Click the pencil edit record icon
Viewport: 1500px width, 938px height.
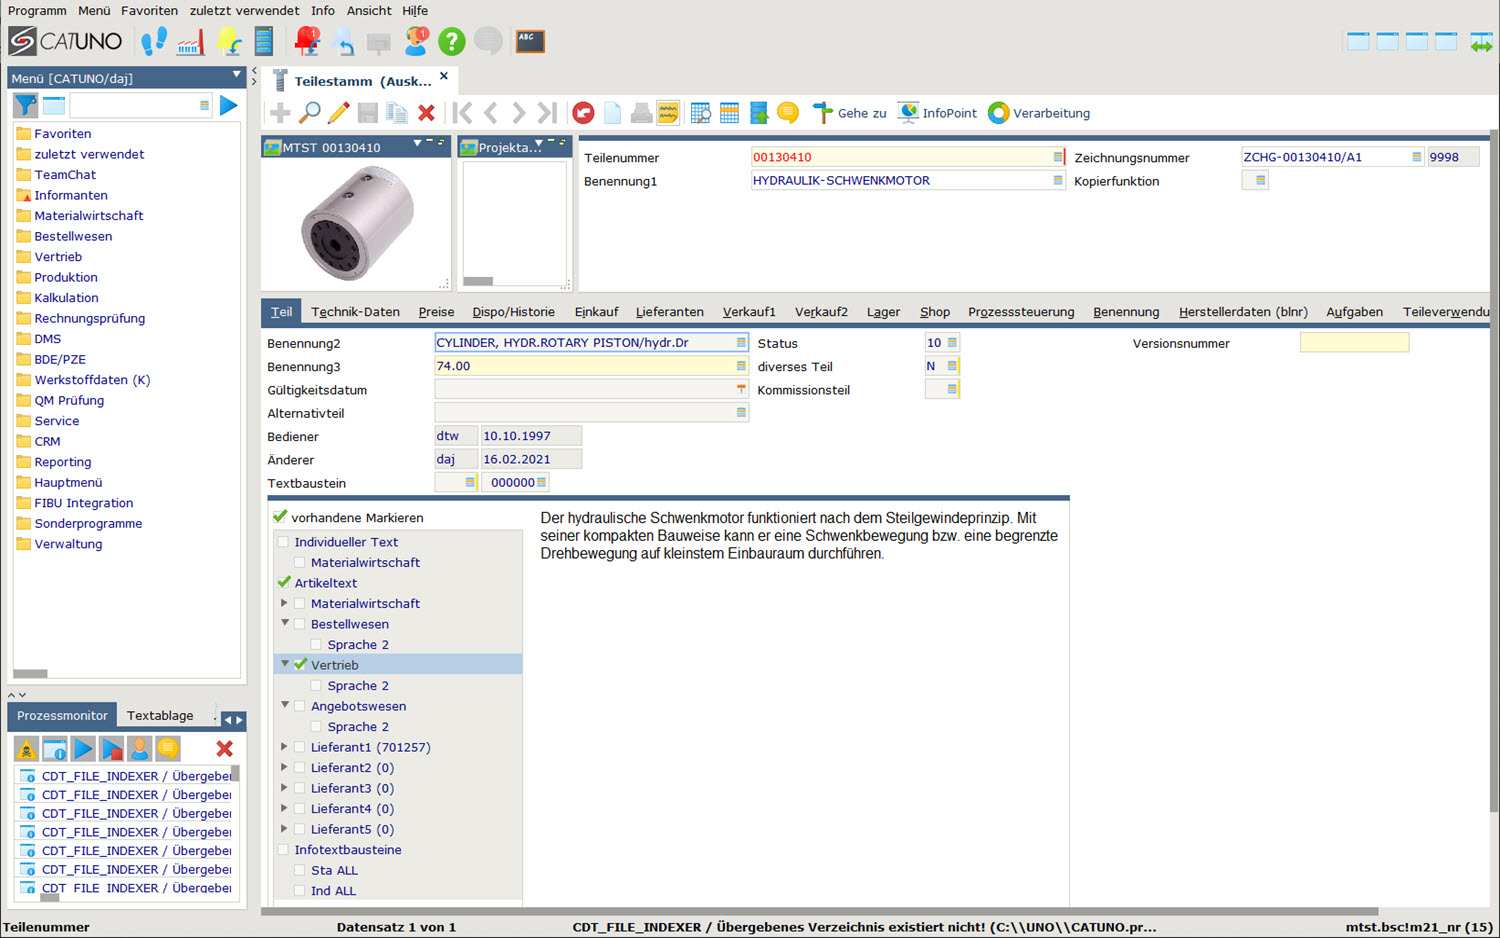(x=339, y=113)
